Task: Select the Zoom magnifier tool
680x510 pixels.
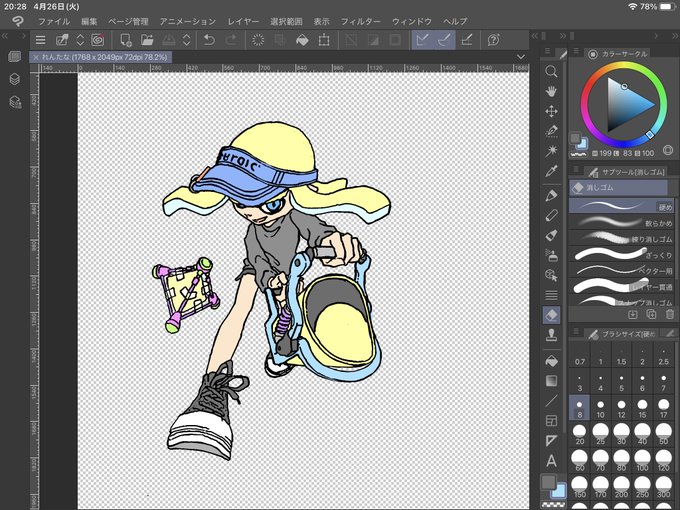Action: tap(551, 72)
